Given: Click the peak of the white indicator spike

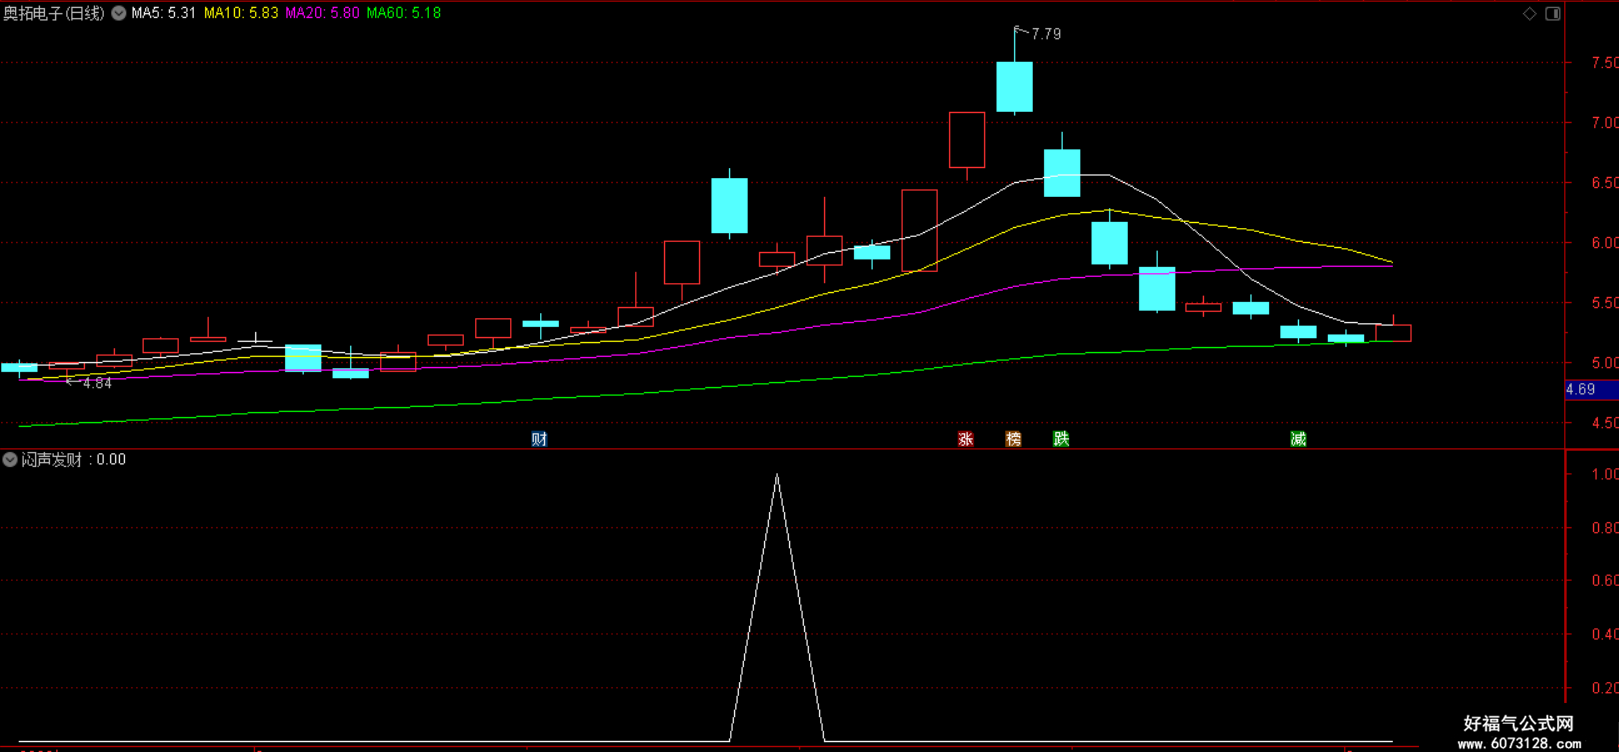Looking at the screenshot, I should pos(777,475).
